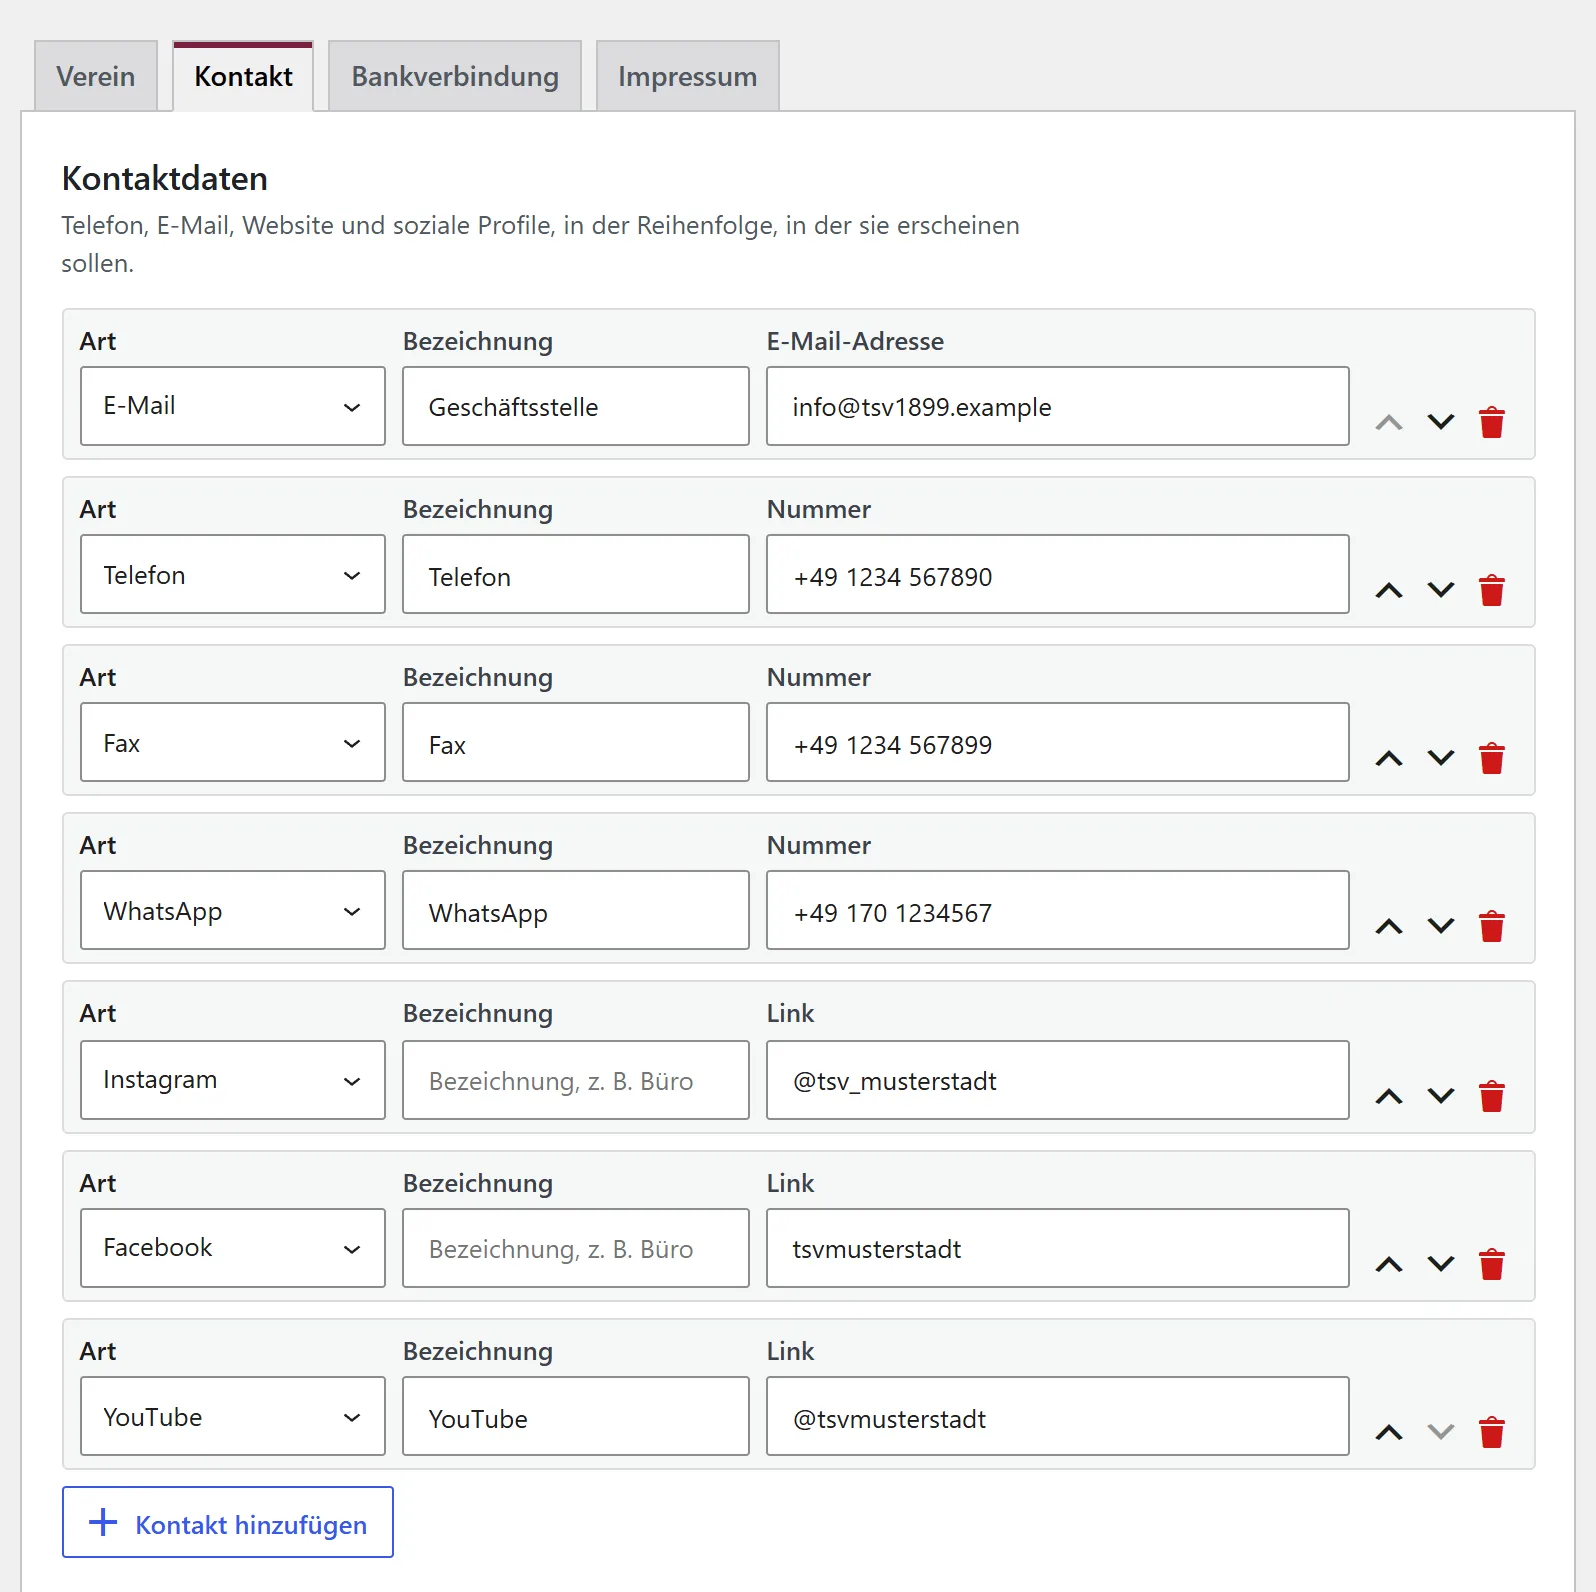Viewport: 1596px width, 1592px height.
Task: Move the Geschäftsstelle e-mail row down
Action: tap(1441, 422)
